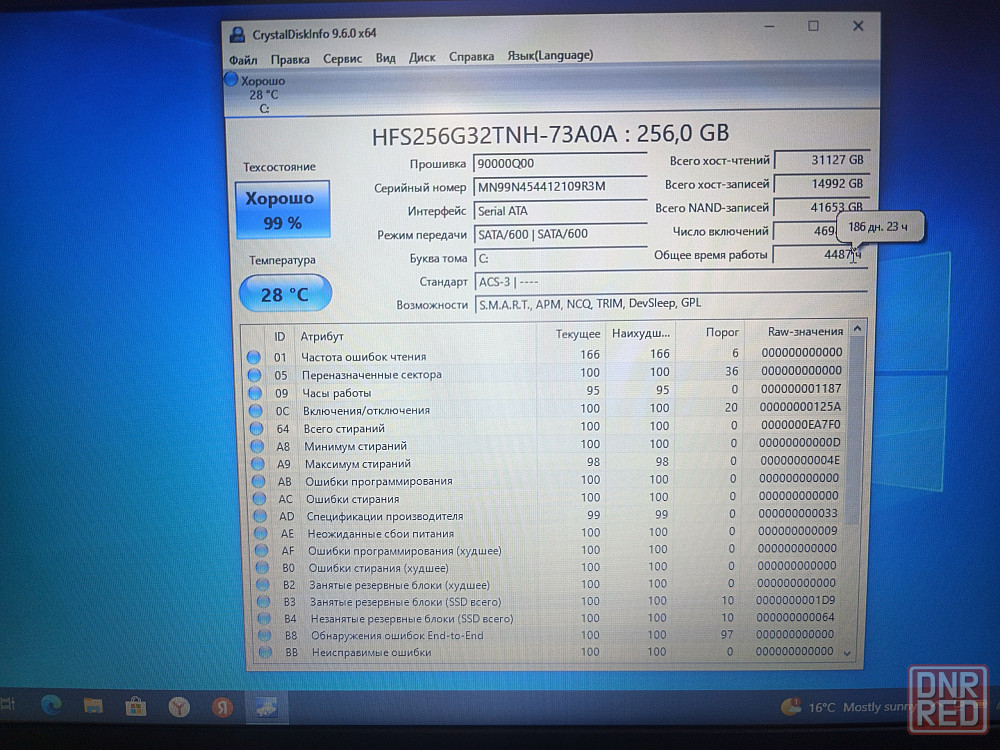Click status circle for Занятые резервные блоки (худшее)
The height and width of the screenshot is (750, 1000).
point(262,585)
